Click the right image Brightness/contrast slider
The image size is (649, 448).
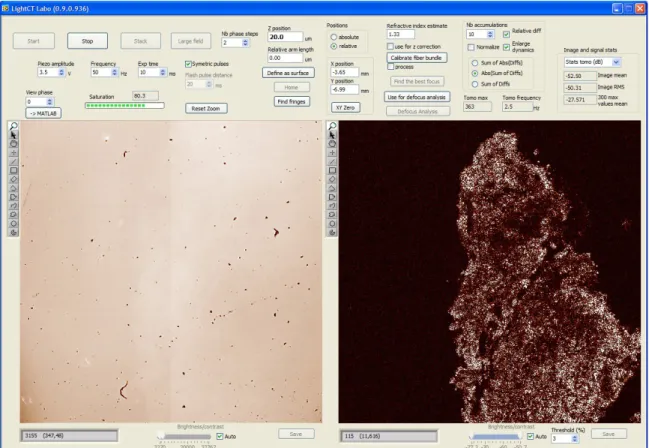(x=496, y=436)
